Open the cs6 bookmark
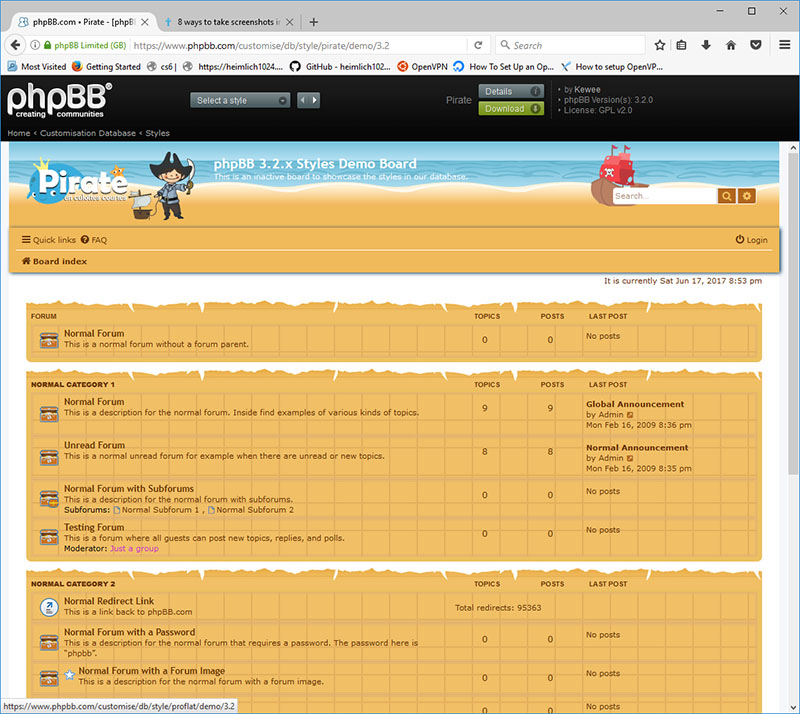 pyautogui.click(x=161, y=66)
